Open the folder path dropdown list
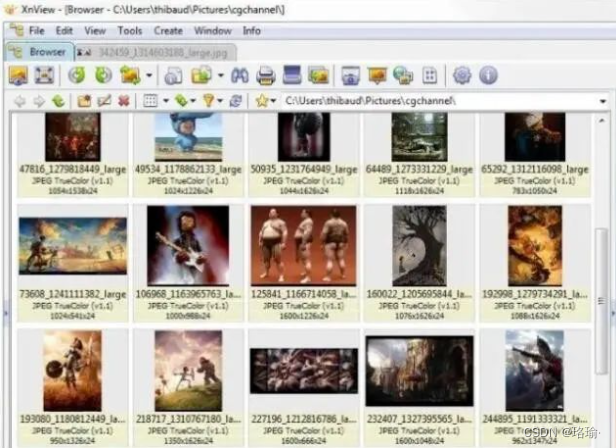The height and width of the screenshot is (448, 616). [603, 101]
